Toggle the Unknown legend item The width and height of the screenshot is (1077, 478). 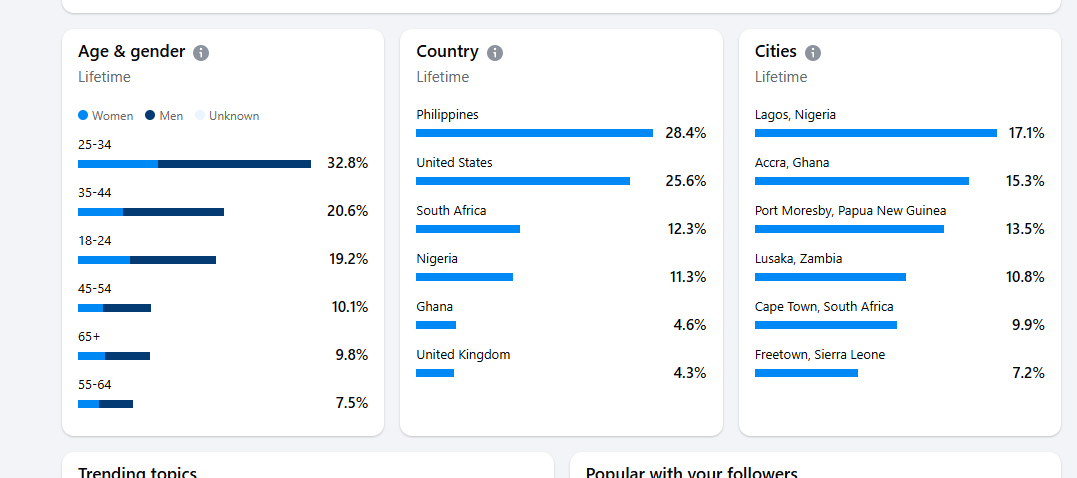pos(227,116)
